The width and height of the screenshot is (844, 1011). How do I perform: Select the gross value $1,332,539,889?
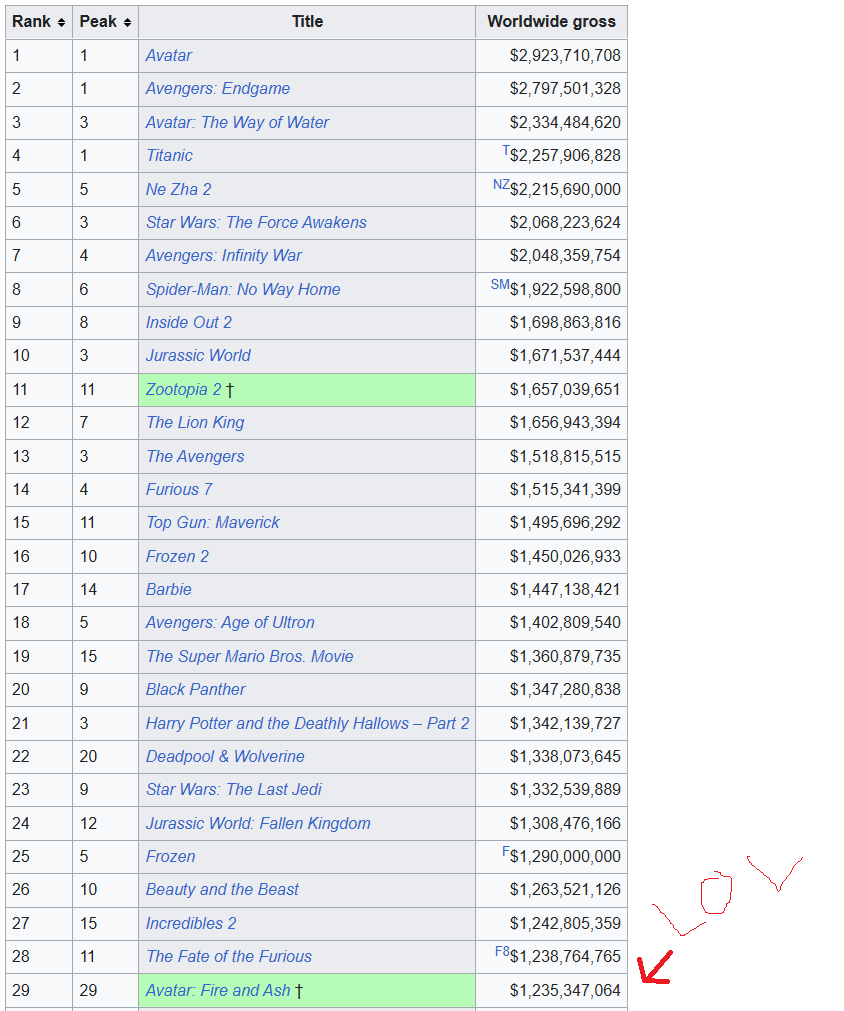pos(565,789)
